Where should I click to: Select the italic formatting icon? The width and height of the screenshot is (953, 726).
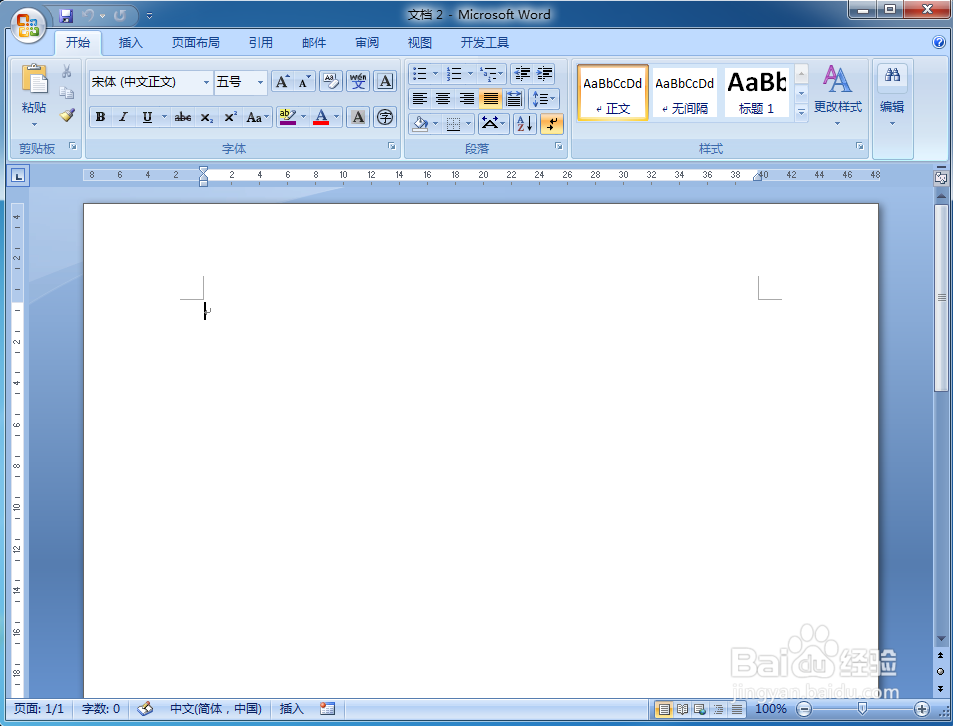click(x=124, y=117)
